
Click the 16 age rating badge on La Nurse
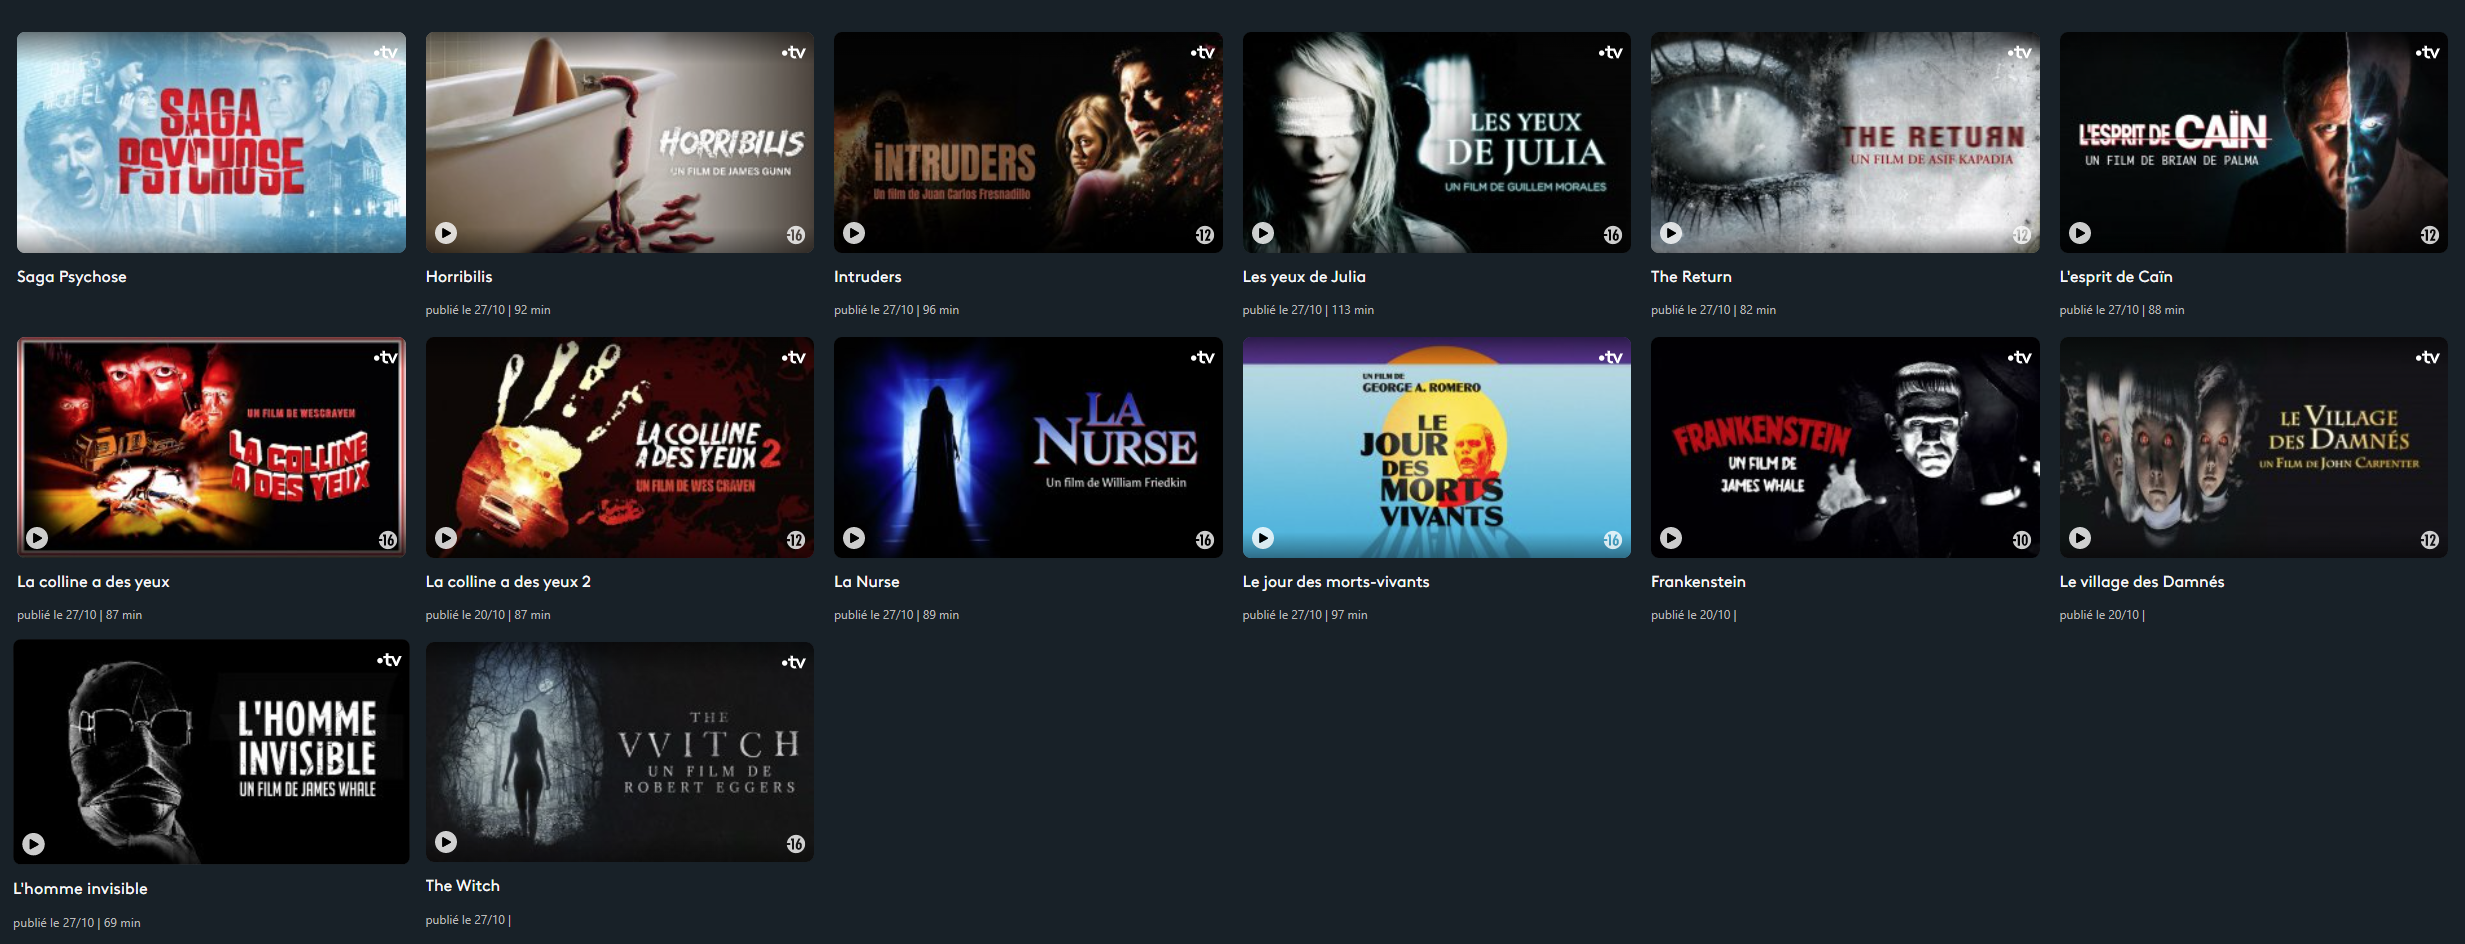pyautogui.click(x=1204, y=540)
